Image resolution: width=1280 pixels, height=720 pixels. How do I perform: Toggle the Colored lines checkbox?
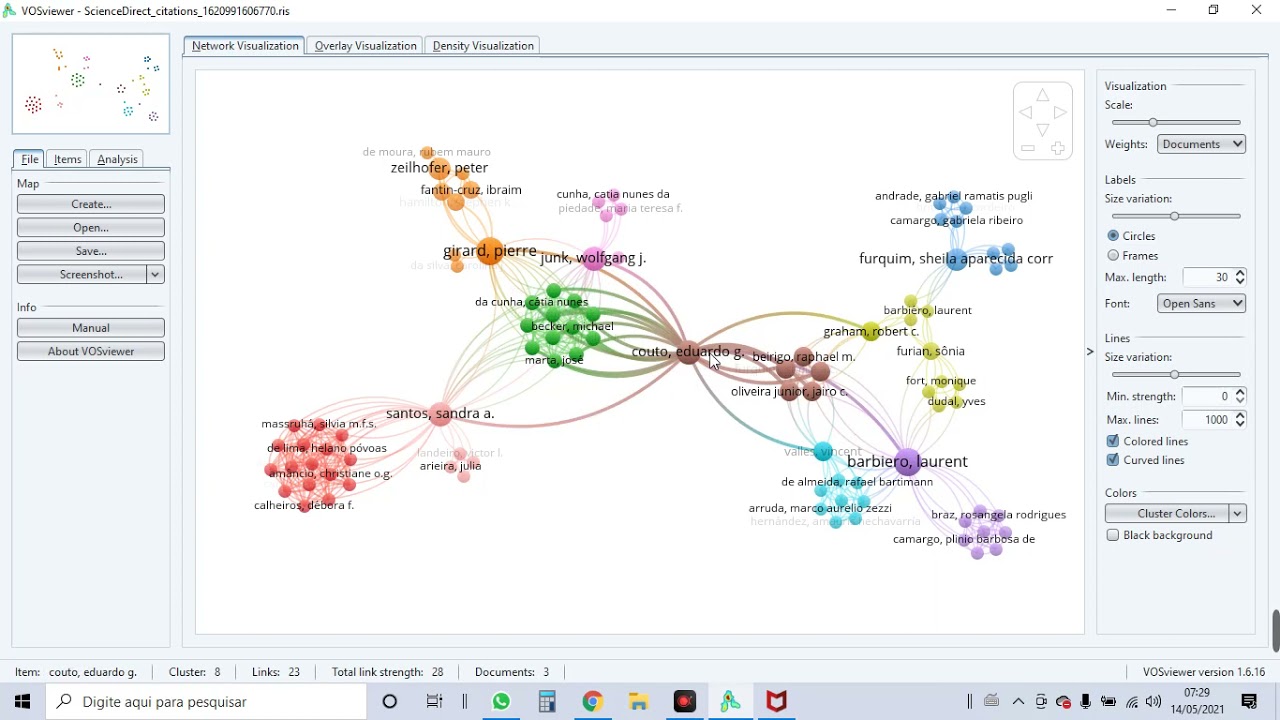pos(1113,441)
